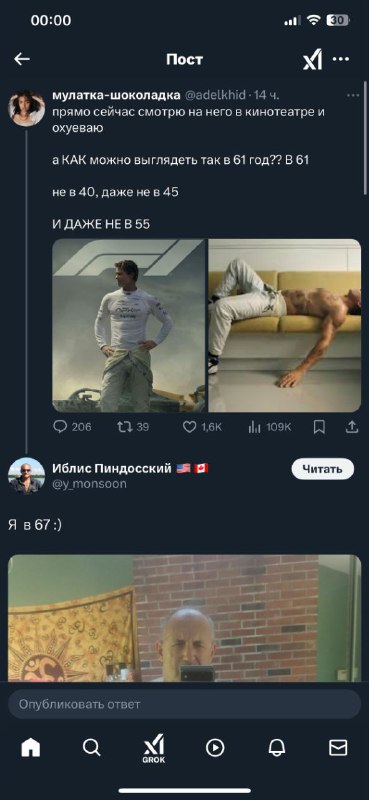The width and height of the screenshot is (369, 800).
Task: Open the couch photo image
Action: [x=284, y=326]
